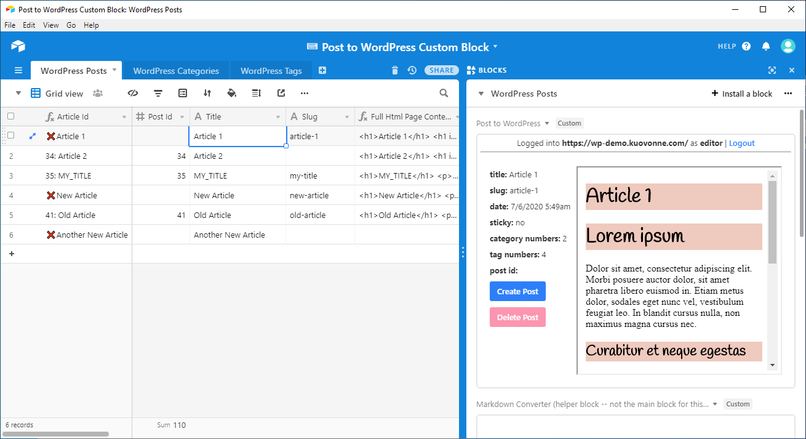The image size is (806, 439).
Task: Open the Post Id column dropdown
Action: [x=182, y=117]
